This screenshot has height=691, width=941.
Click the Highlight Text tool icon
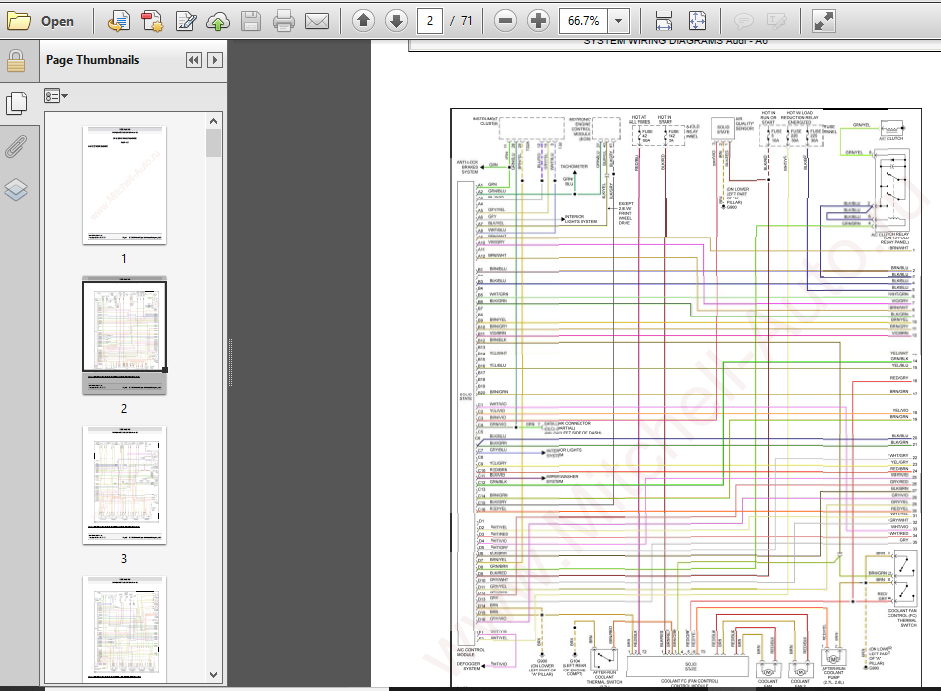[x=777, y=22]
